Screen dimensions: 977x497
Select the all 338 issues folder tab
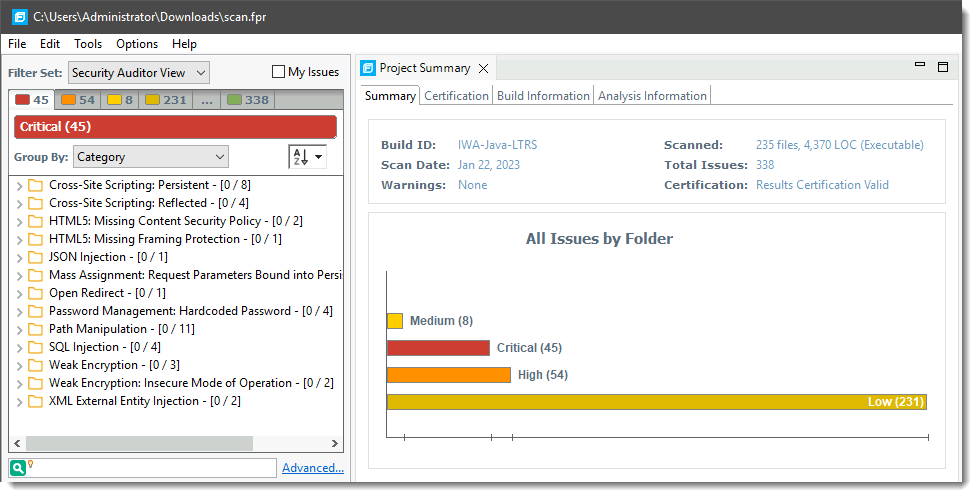[248, 100]
